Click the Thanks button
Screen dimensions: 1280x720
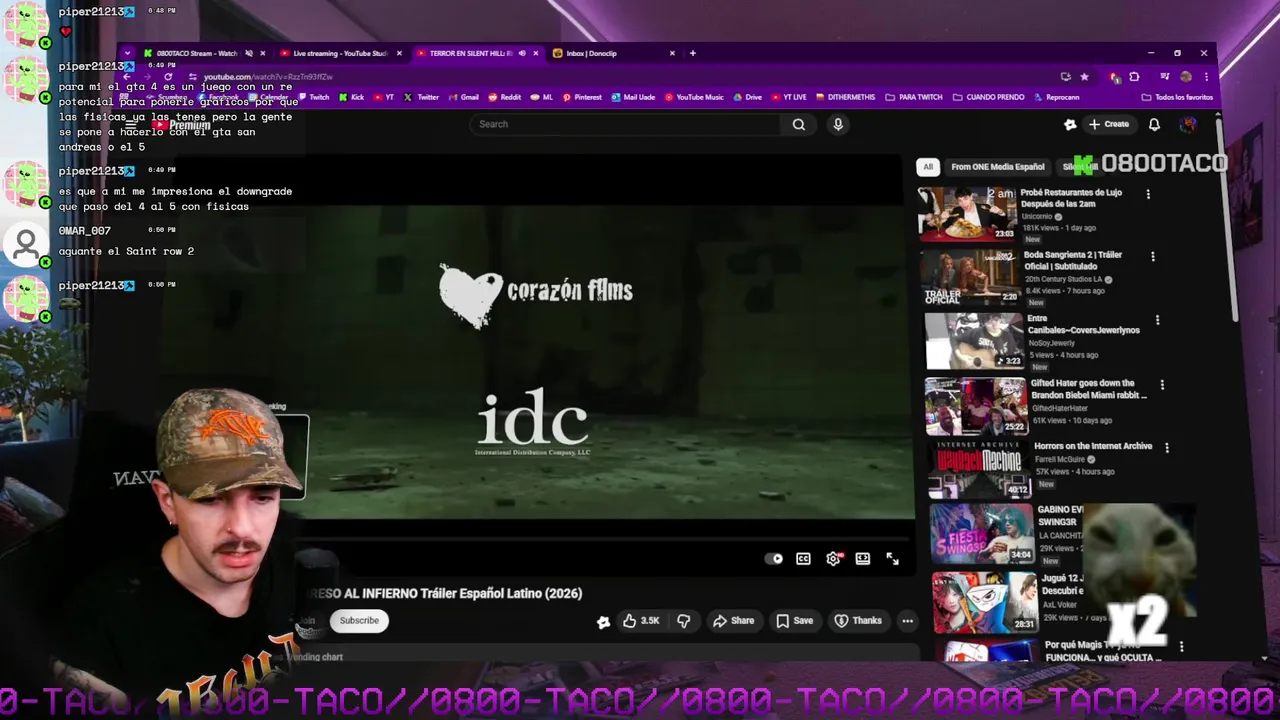pos(858,621)
